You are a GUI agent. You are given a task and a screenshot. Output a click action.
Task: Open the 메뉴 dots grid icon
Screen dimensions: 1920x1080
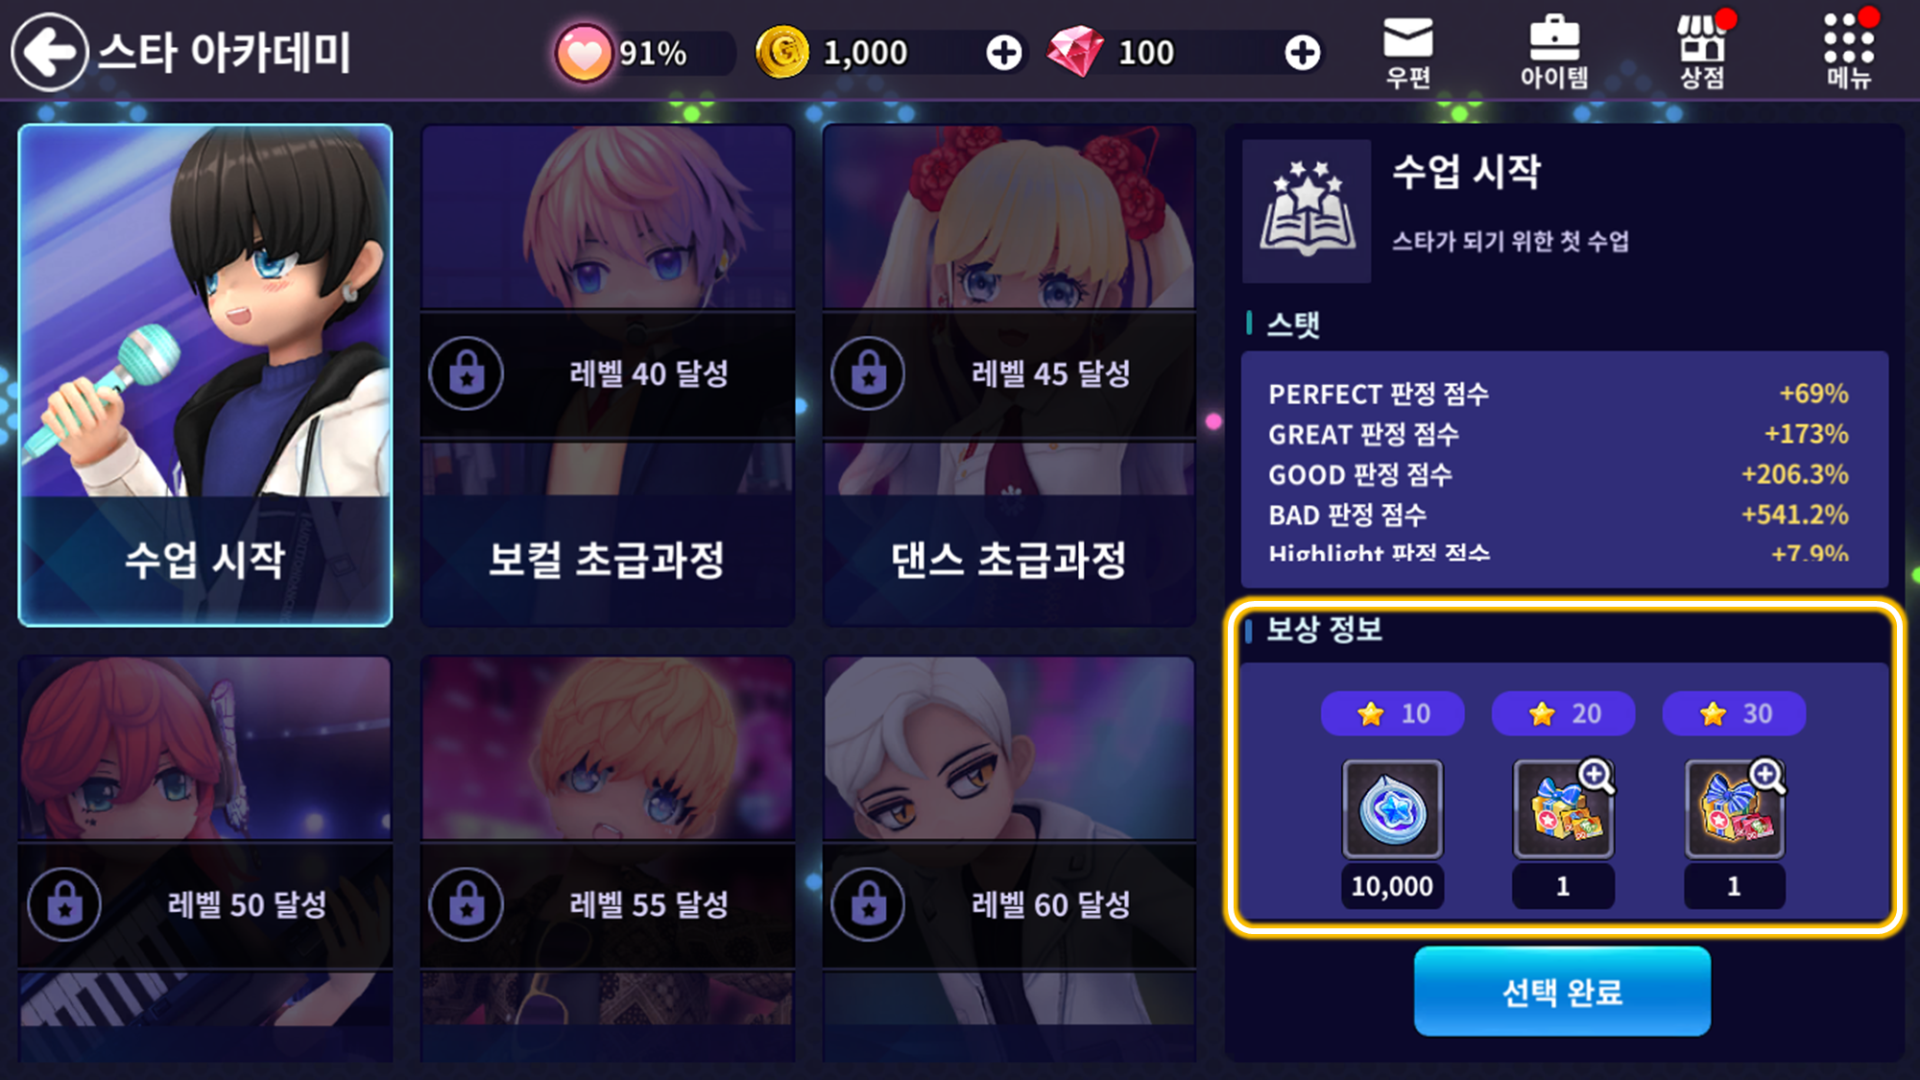1848,53
